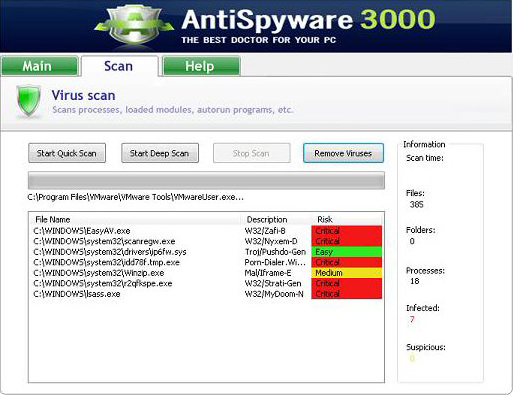Click the Porn-Dialer description cell
The width and height of the screenshot is (513, 395).
(275, 262)
